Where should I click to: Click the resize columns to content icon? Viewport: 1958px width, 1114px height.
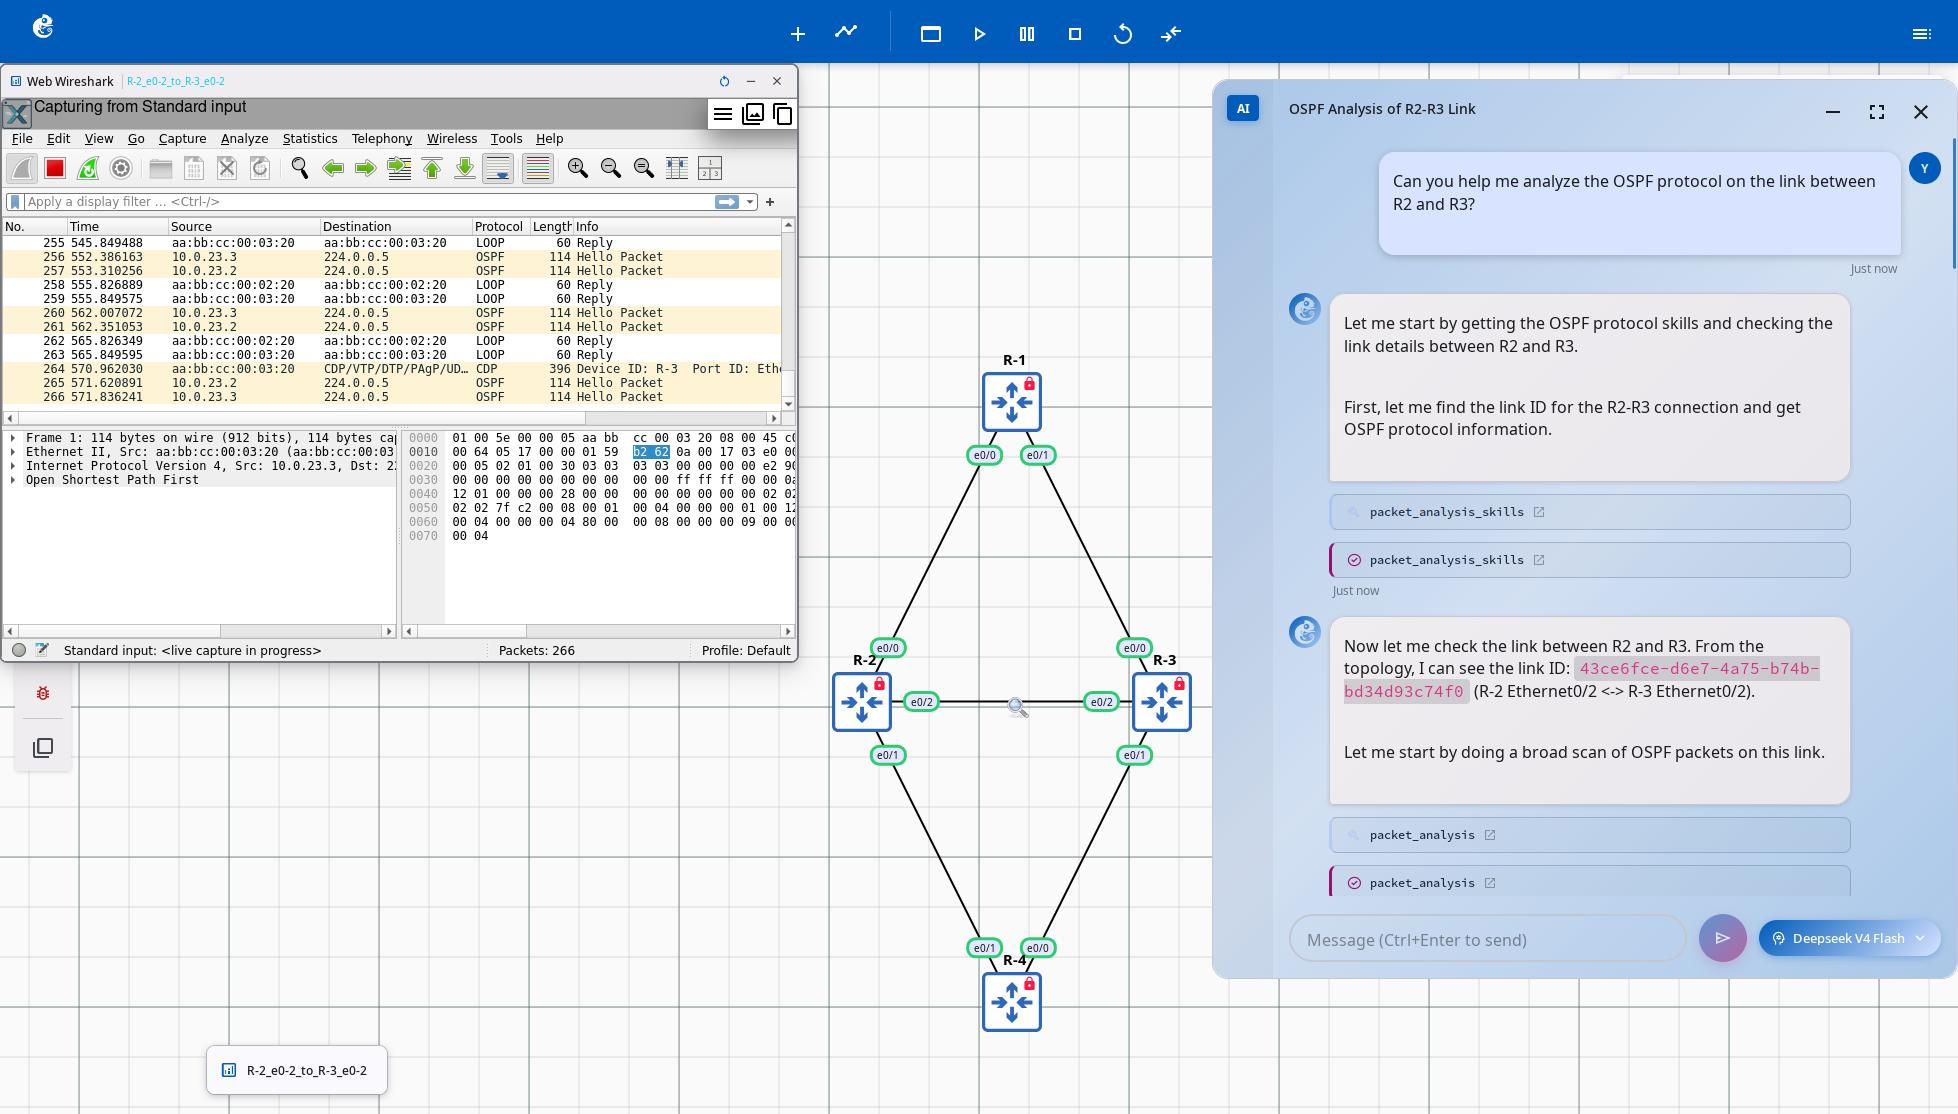pyautogui.click(x=677, y=168)
